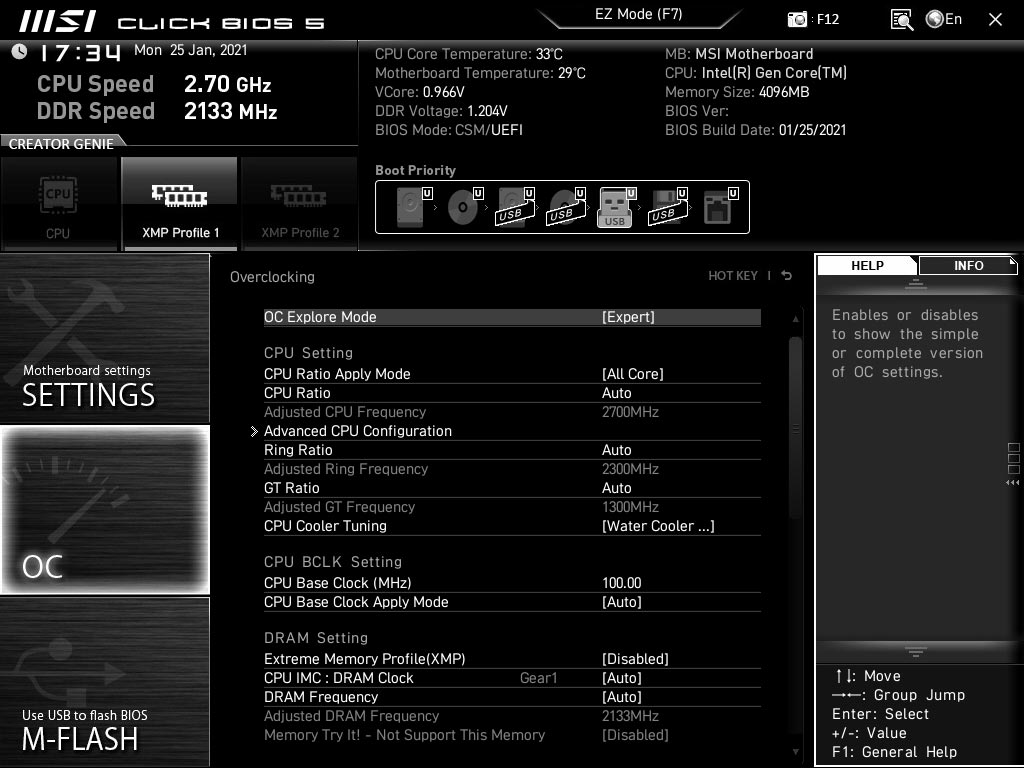Open the OC overclocking section

click(x=105, y=510)
